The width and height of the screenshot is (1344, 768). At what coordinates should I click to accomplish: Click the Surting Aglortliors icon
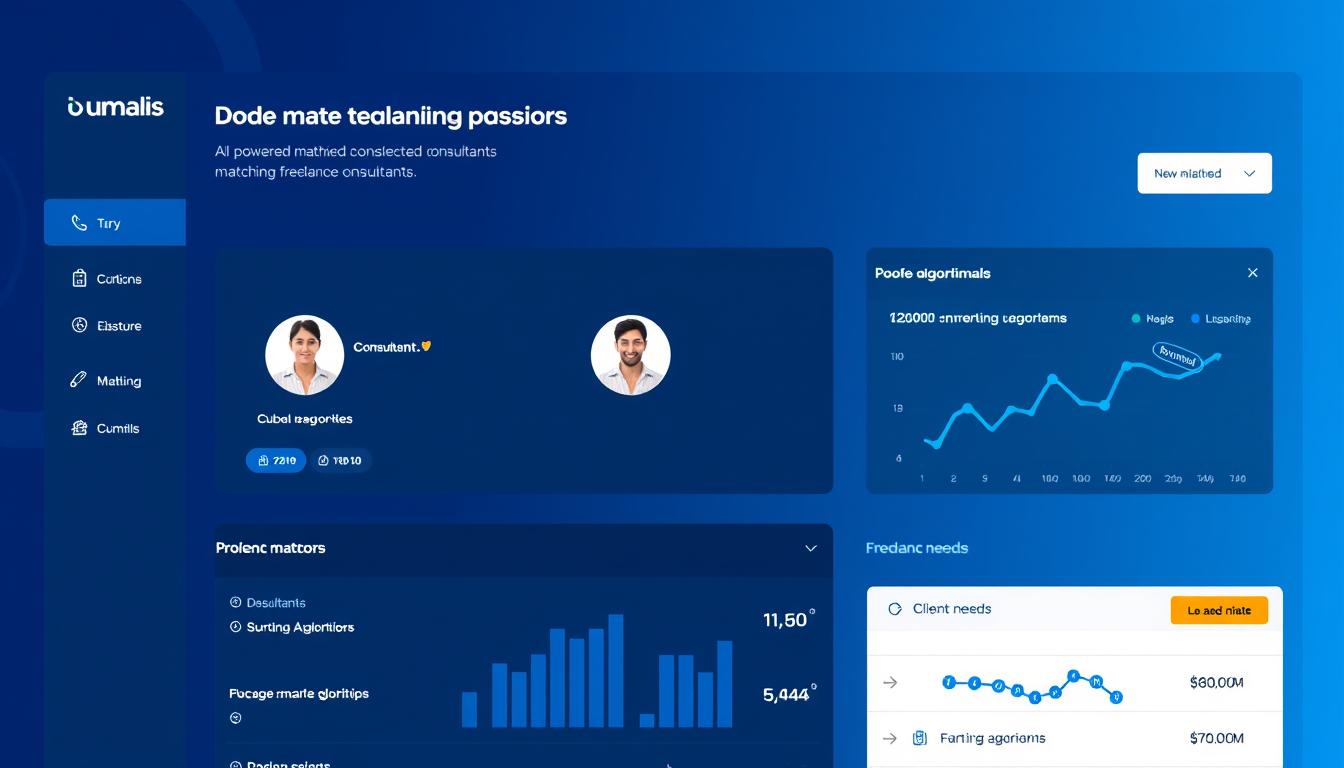coord(234,627)
